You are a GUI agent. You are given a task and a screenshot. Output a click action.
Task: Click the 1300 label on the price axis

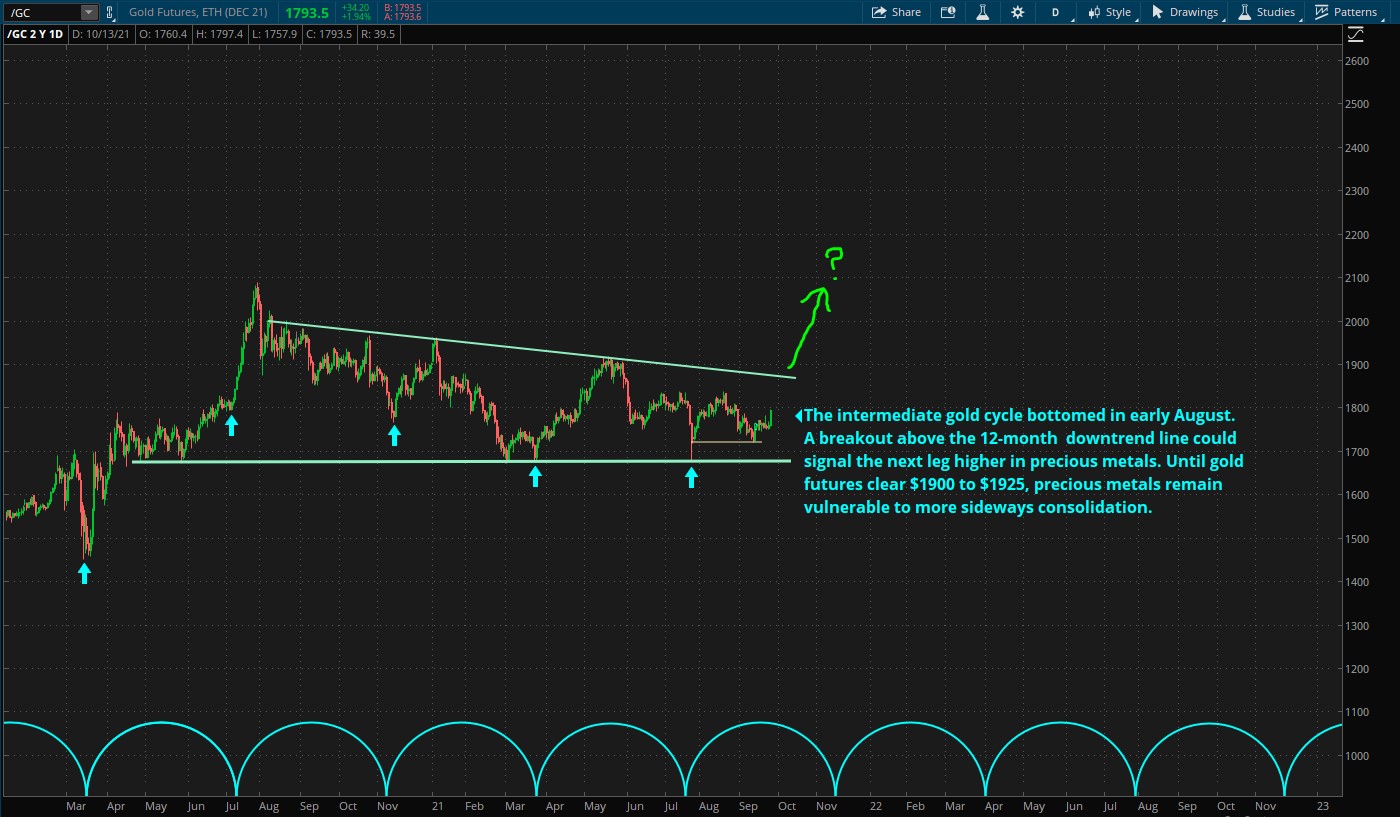click(1357, 626)
